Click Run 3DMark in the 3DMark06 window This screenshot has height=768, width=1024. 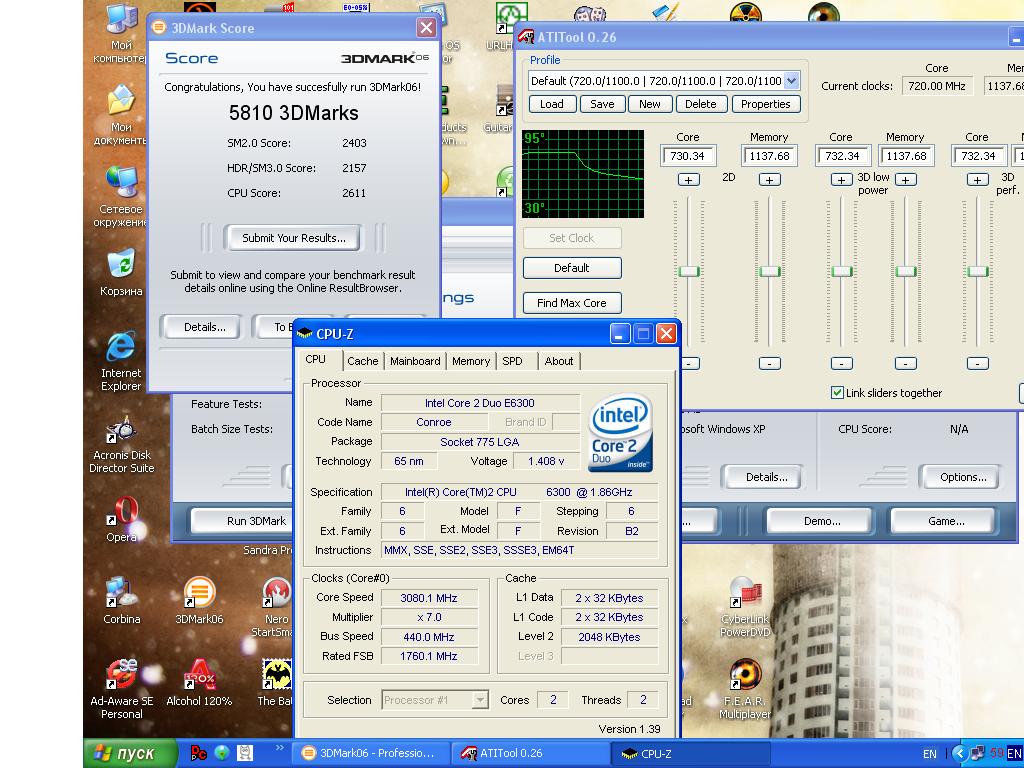click(242, 520)
